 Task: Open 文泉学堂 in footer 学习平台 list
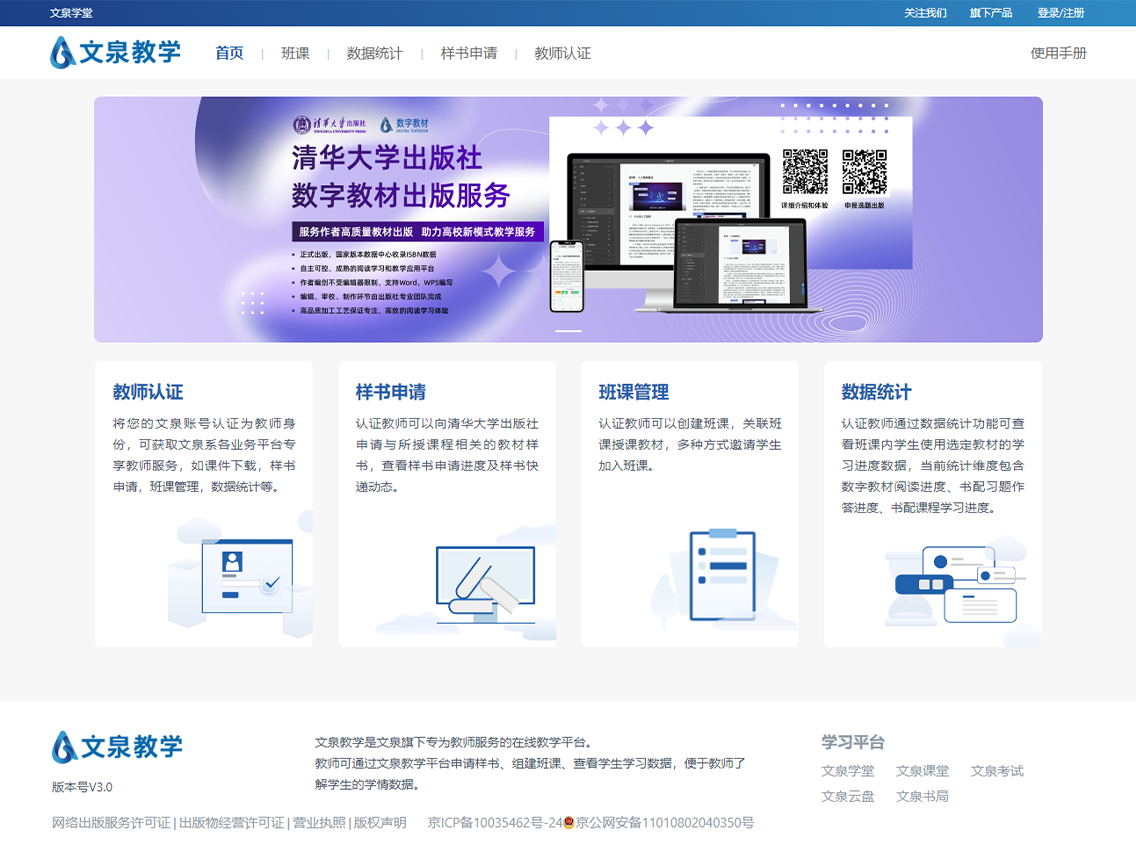pyautogui.click(x=848, y=771)
